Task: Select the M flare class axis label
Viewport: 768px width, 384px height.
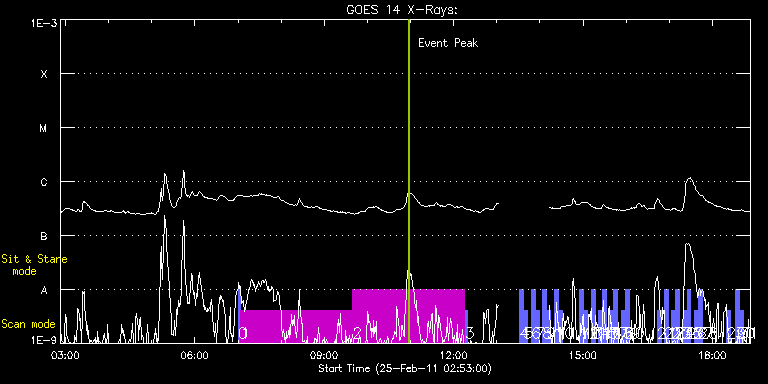Action: [x=44, y=128]
